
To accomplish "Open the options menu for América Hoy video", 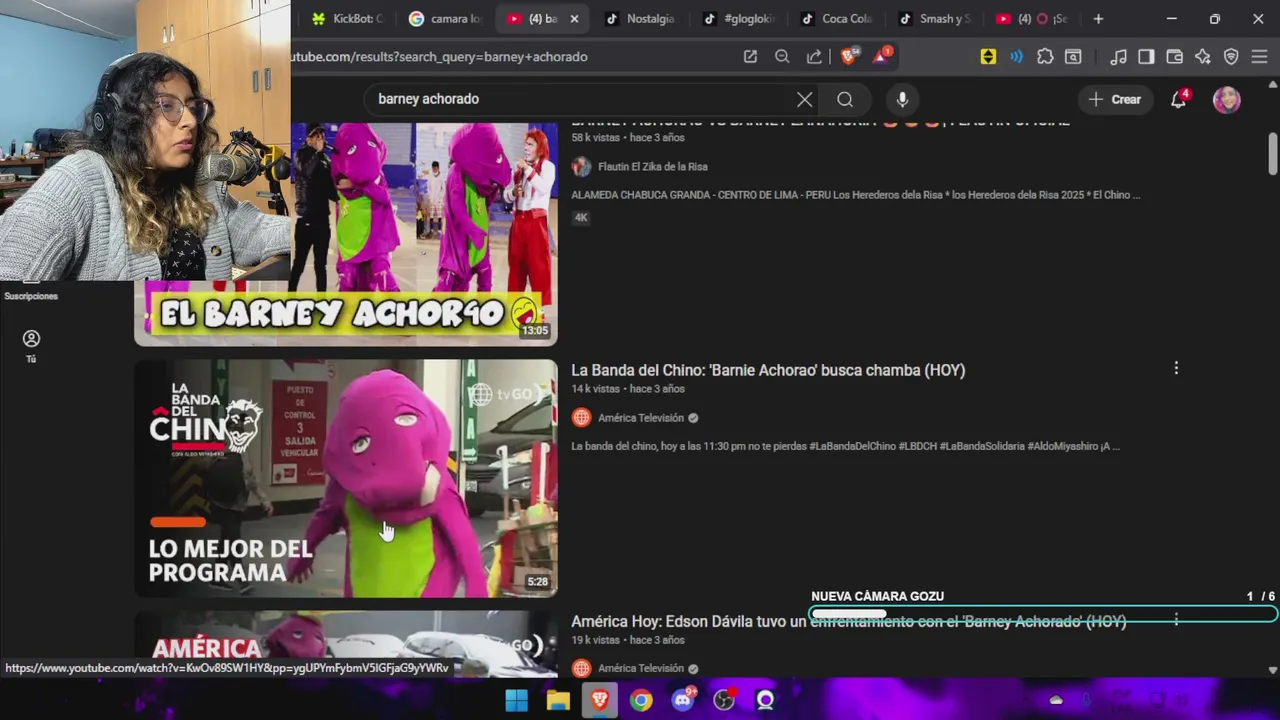I will click(x=1176, y=620).
